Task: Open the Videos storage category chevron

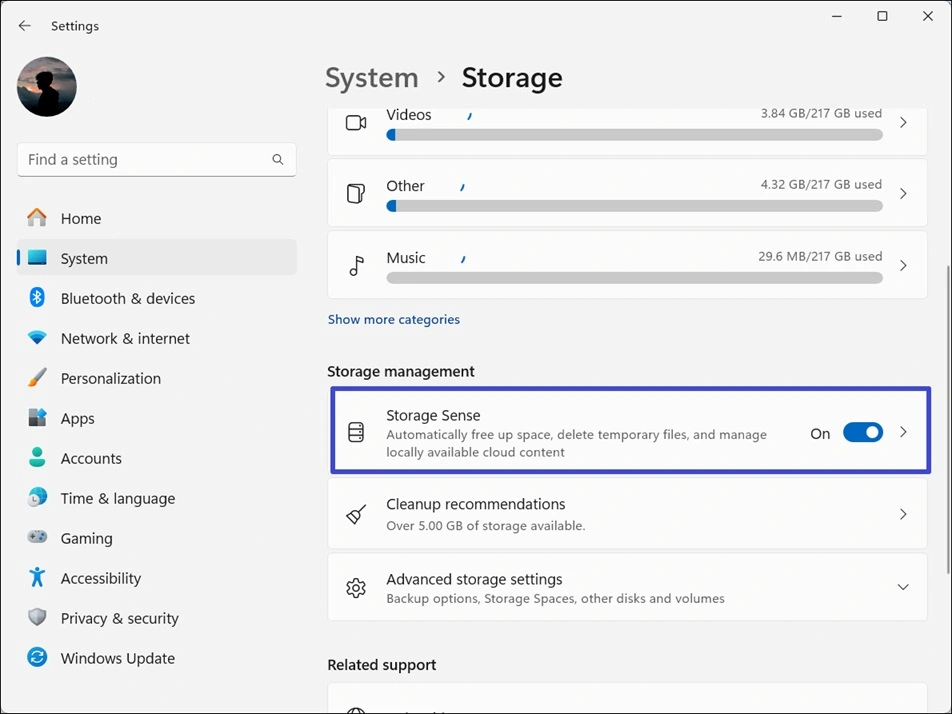Action: pos(903,123)
